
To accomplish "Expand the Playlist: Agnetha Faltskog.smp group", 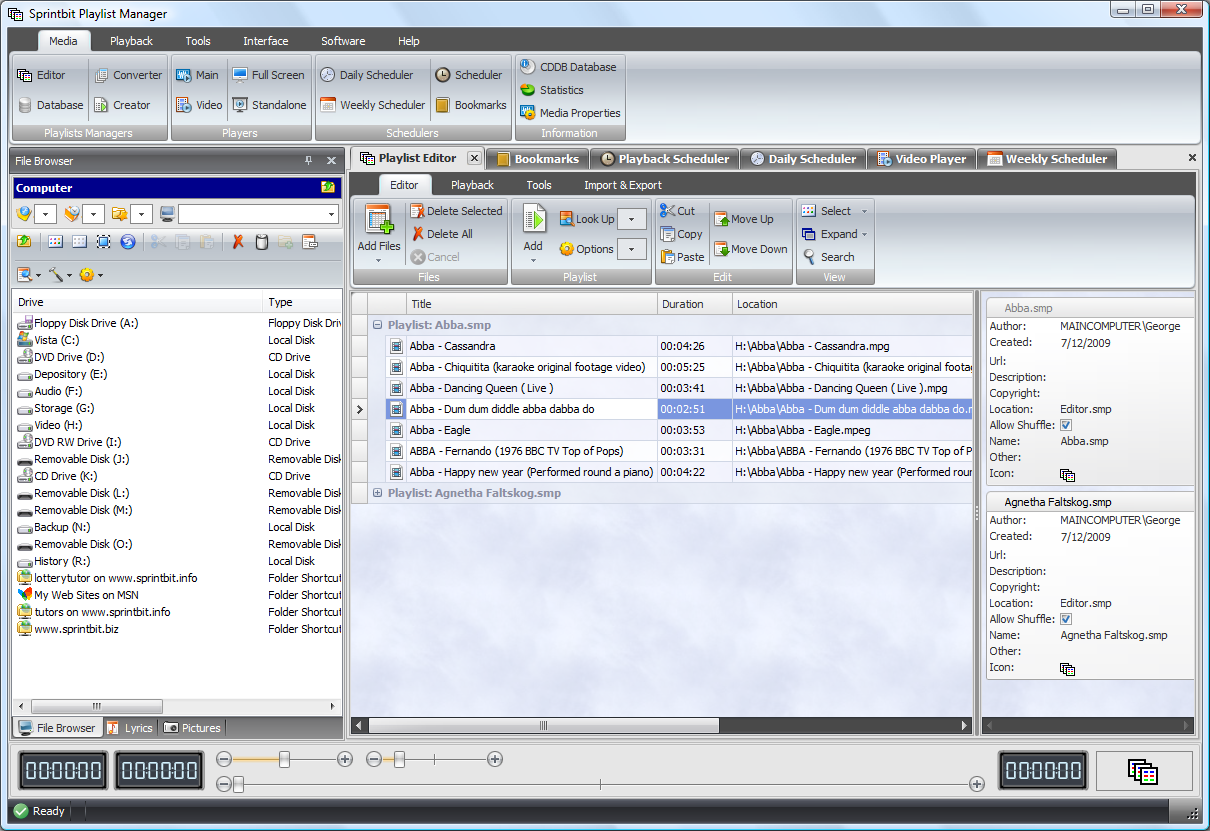I will tap(377, 493).
